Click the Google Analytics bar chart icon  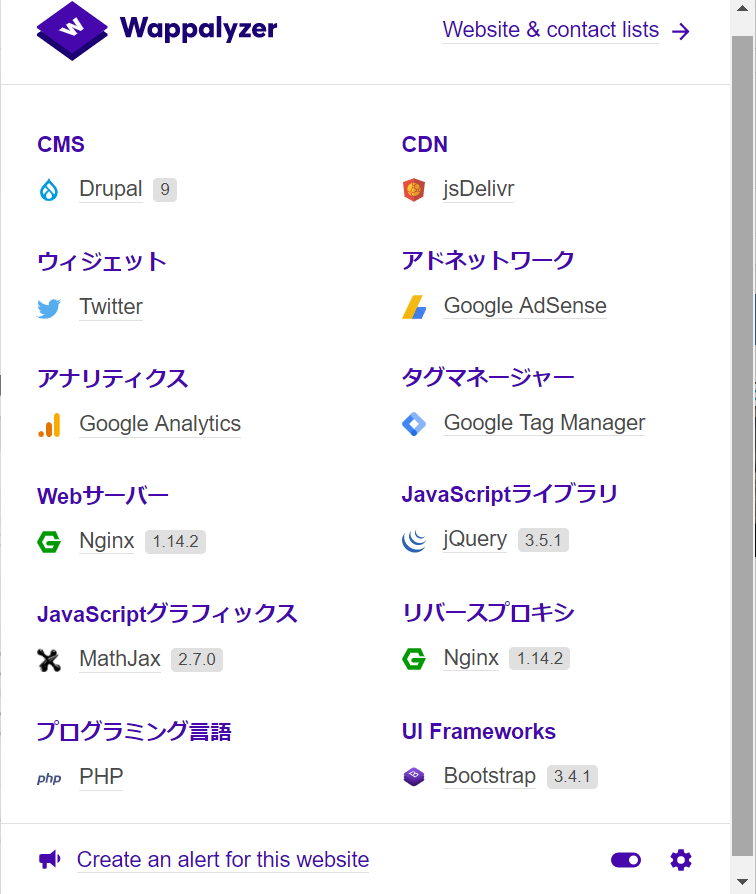tap(49, 425)
